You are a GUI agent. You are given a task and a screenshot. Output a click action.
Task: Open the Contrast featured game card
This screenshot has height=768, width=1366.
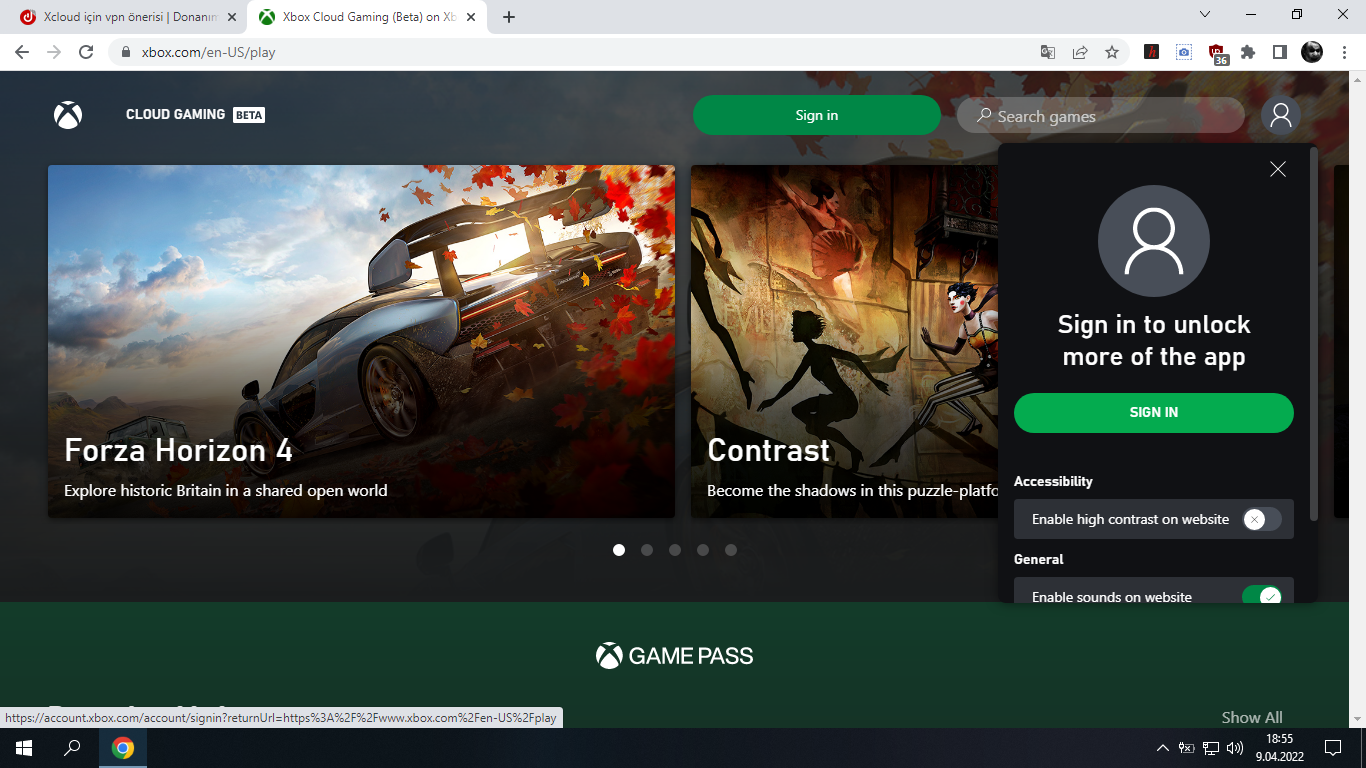coord(844,341)
